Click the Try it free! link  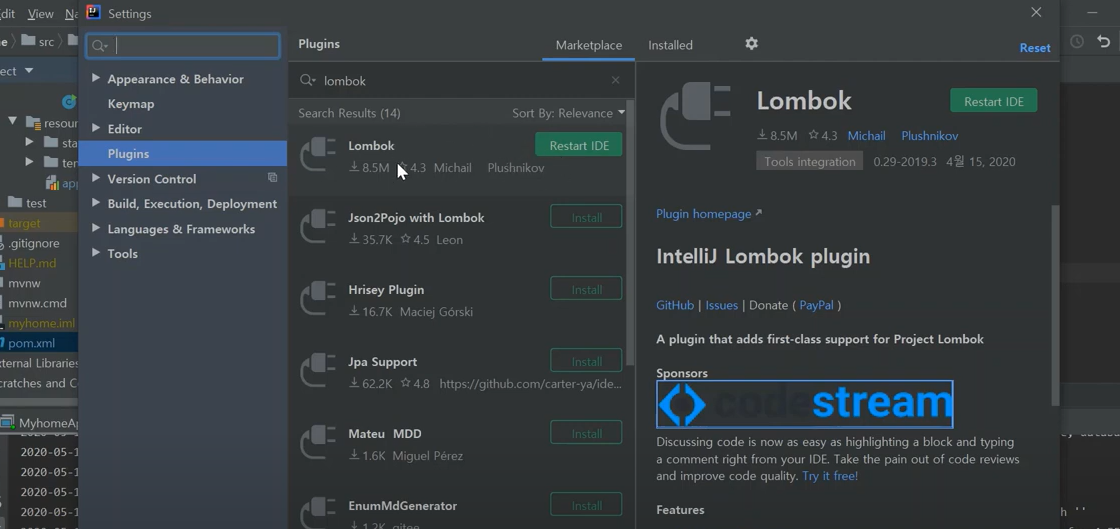click(x=830, y=475)
